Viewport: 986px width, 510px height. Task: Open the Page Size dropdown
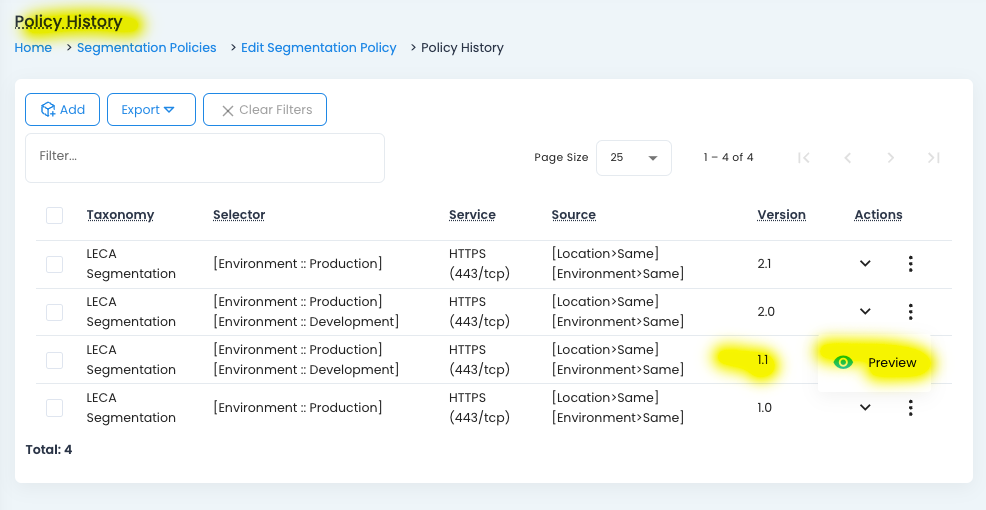tap(633, 158)
